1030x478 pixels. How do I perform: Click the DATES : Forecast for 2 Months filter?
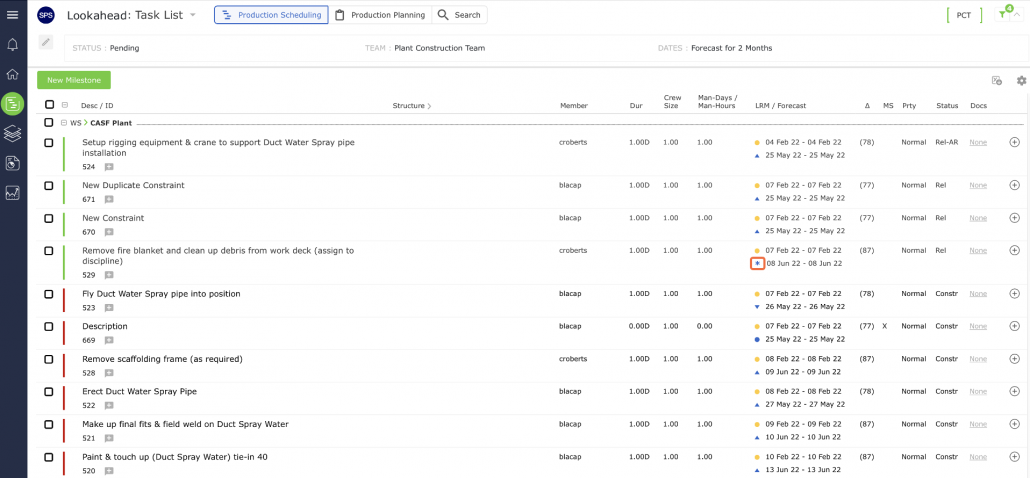[x=715, y=48]
